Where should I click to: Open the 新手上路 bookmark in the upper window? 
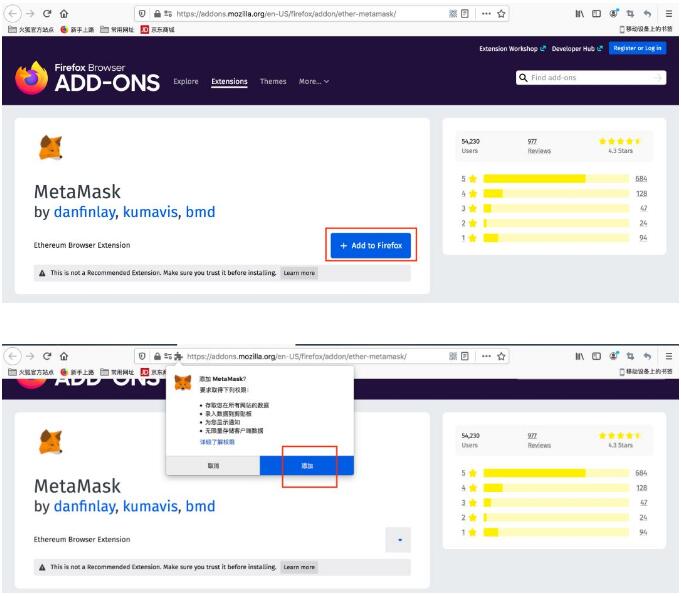77,30
